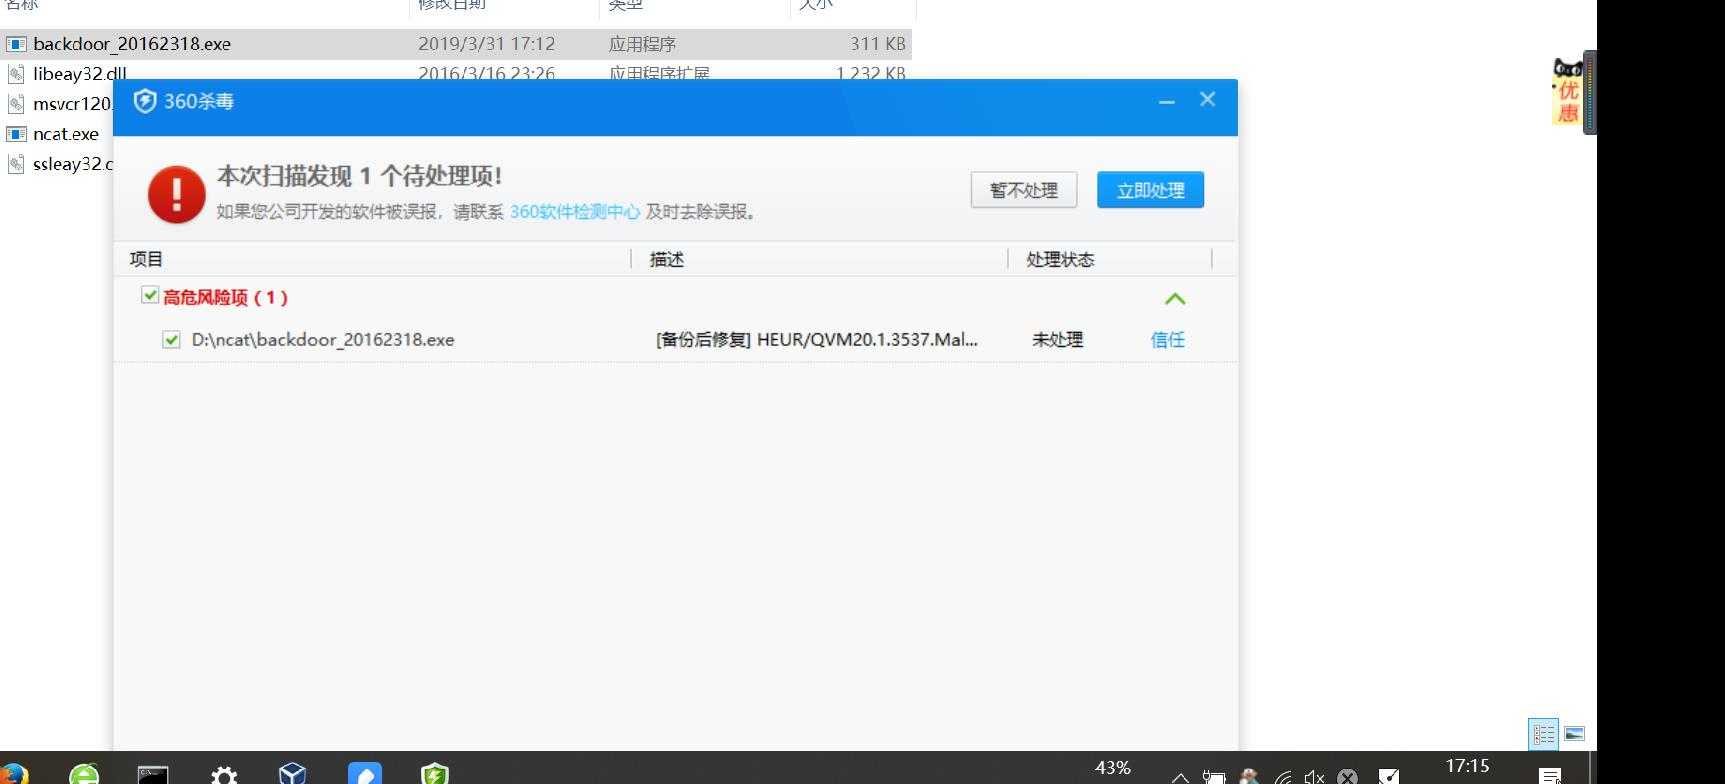Image resolution: width=1725 pixels, height=784 pixels.
Task: Click the 2019/3/31 17:12 modified date cell
Action: (486, 44)
